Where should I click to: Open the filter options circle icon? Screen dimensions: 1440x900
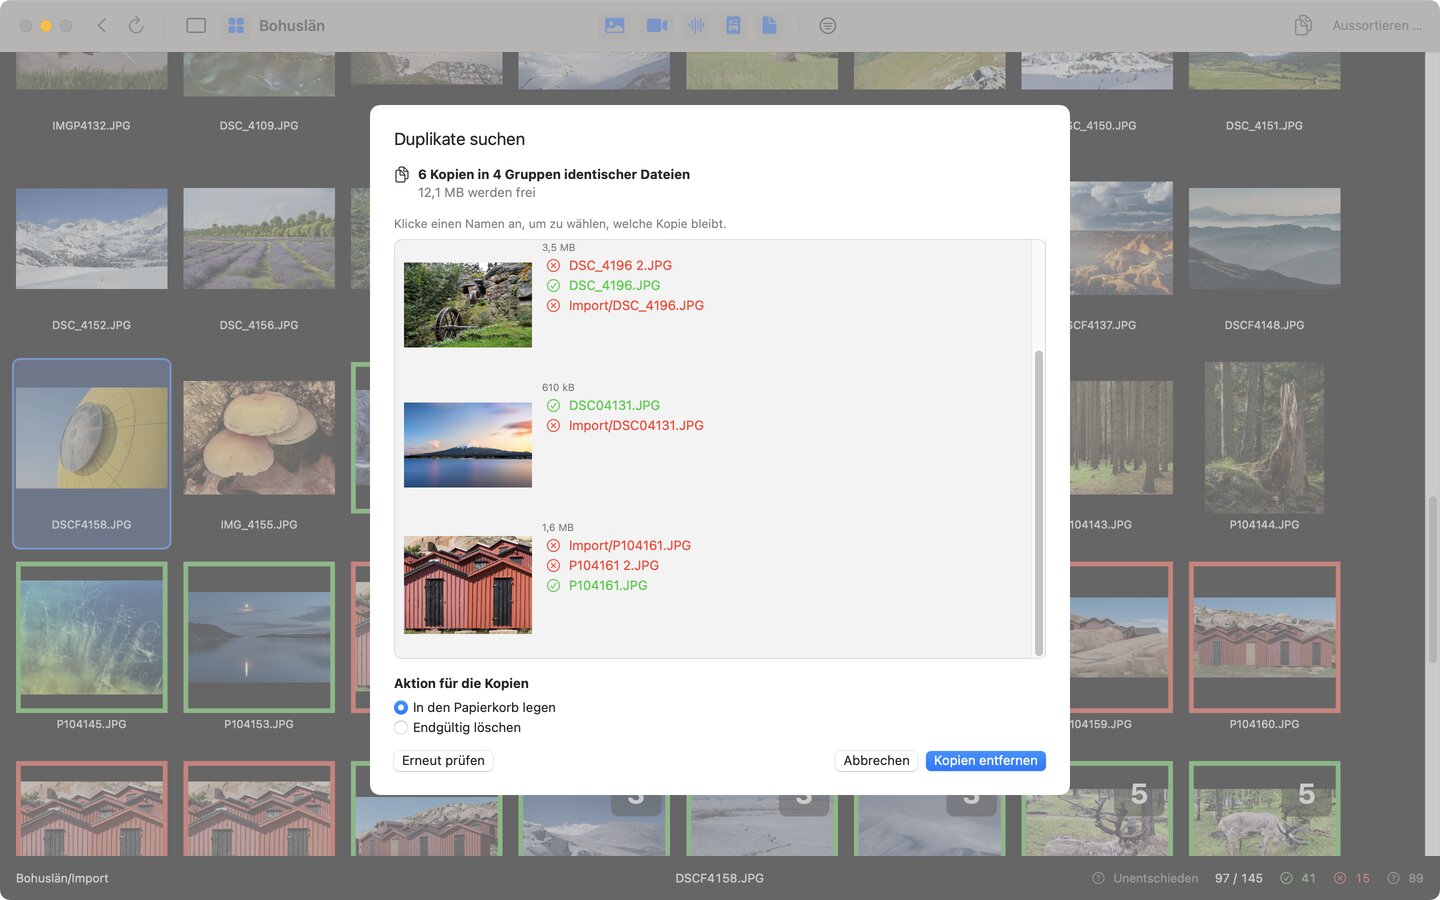click(828, 26)
